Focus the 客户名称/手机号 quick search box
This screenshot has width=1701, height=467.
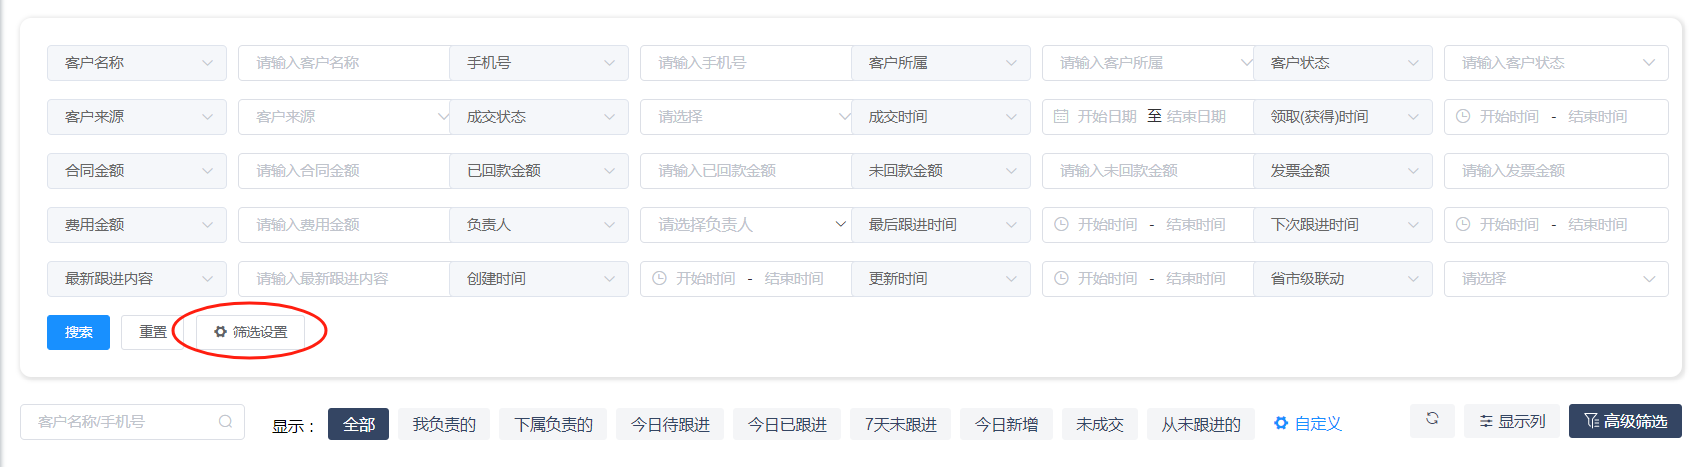click(x=120, y=422)
